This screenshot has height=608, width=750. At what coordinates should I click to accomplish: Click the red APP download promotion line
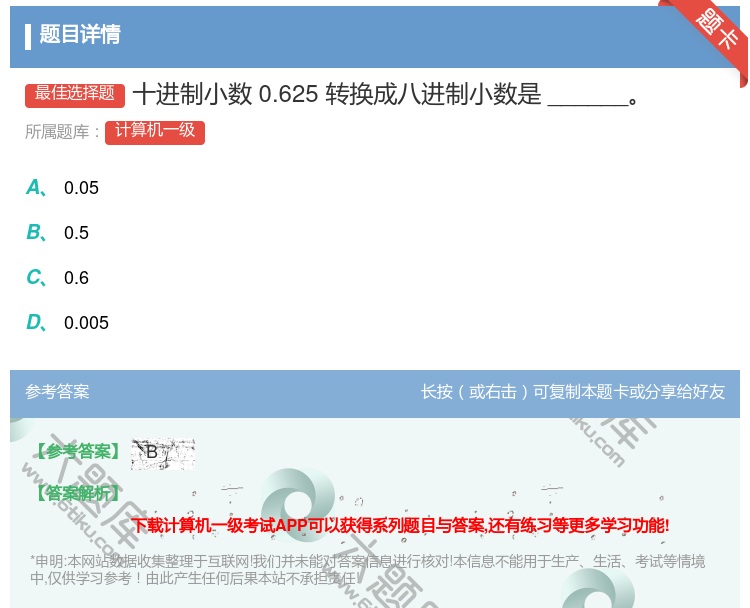click(400, 525)
